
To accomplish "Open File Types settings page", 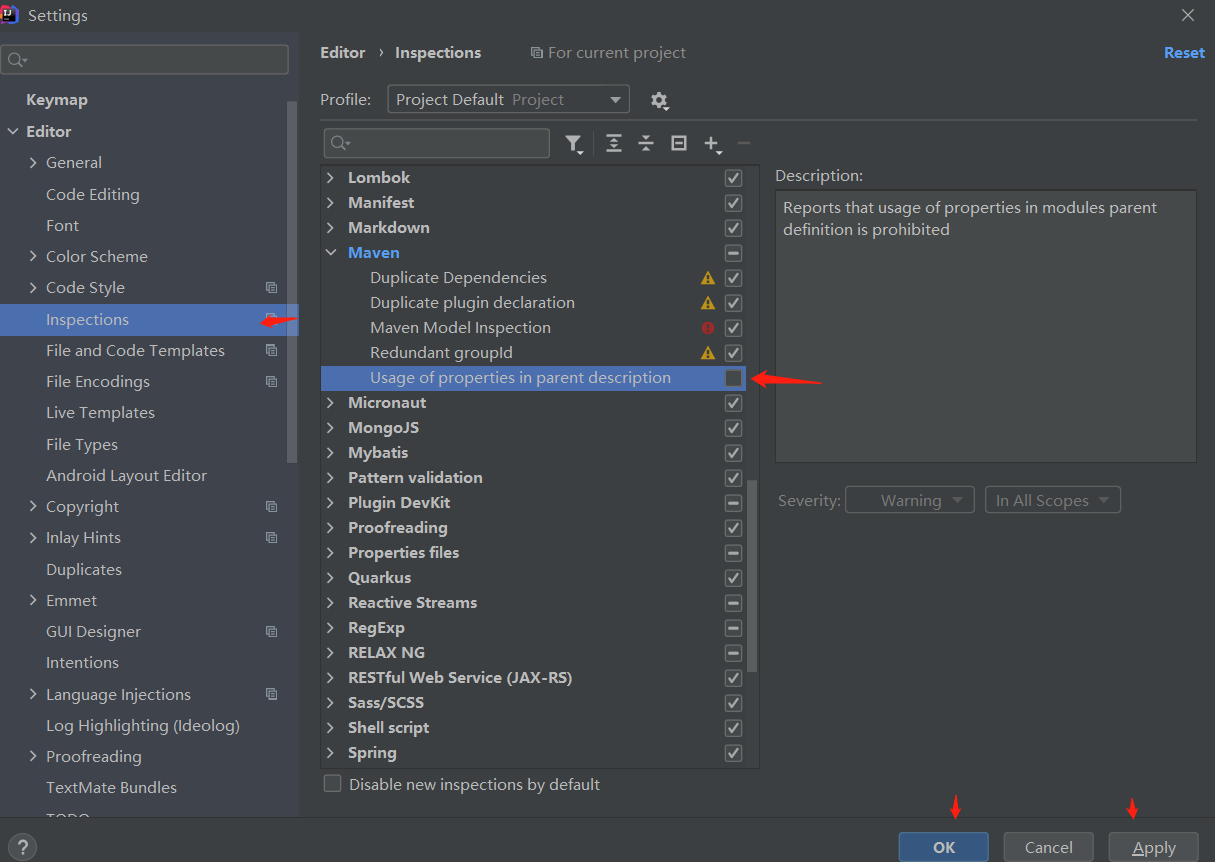I will (82, 444).
